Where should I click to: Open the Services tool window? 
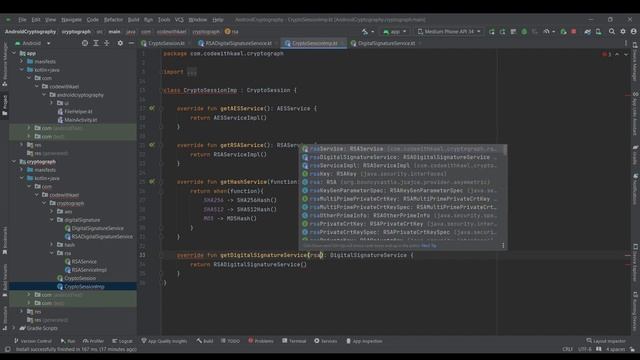click(325, 341)
